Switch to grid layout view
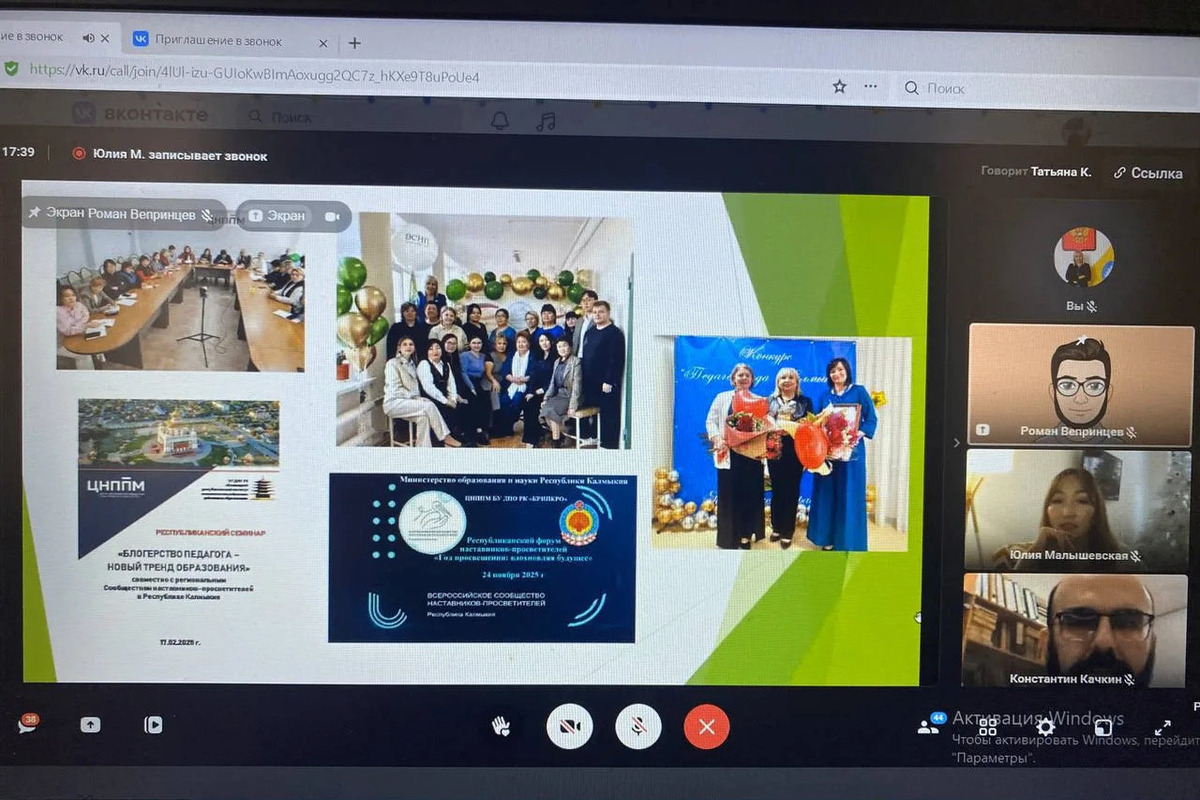Screen dimensions: 1200x800 point(988,727)
